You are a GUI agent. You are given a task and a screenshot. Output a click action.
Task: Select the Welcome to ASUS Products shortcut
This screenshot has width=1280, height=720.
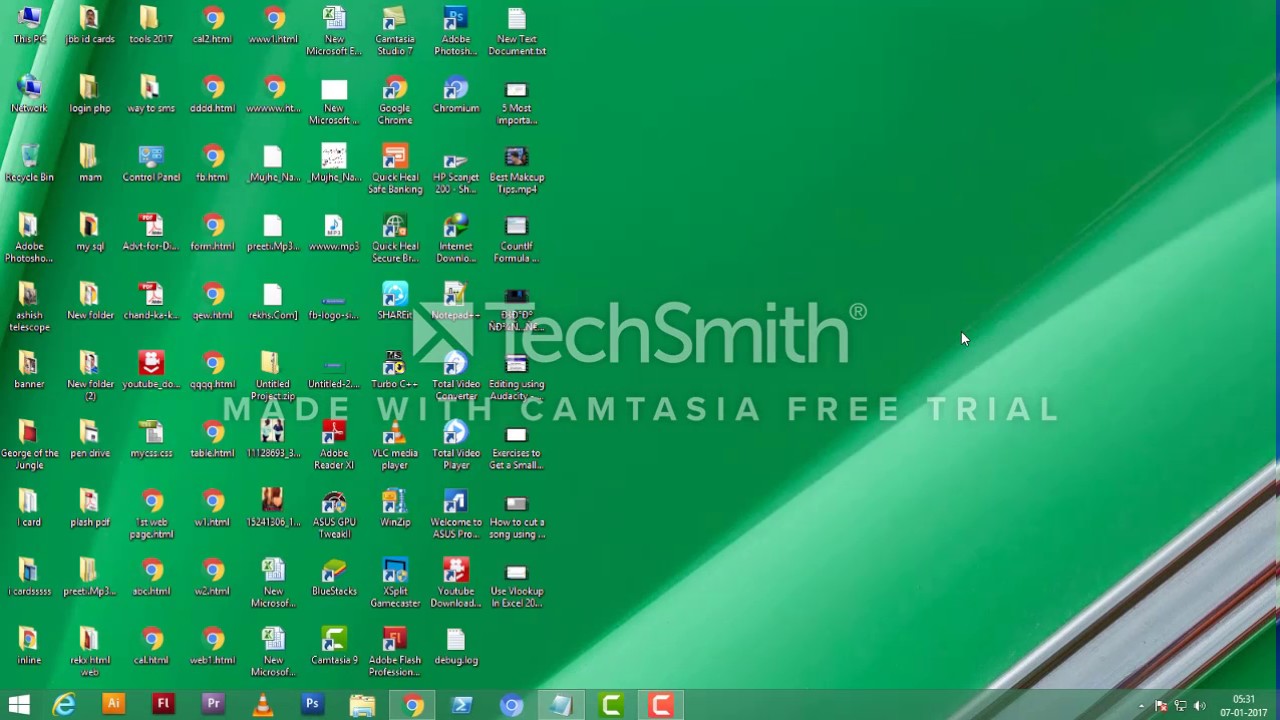(x=456, y=515)
